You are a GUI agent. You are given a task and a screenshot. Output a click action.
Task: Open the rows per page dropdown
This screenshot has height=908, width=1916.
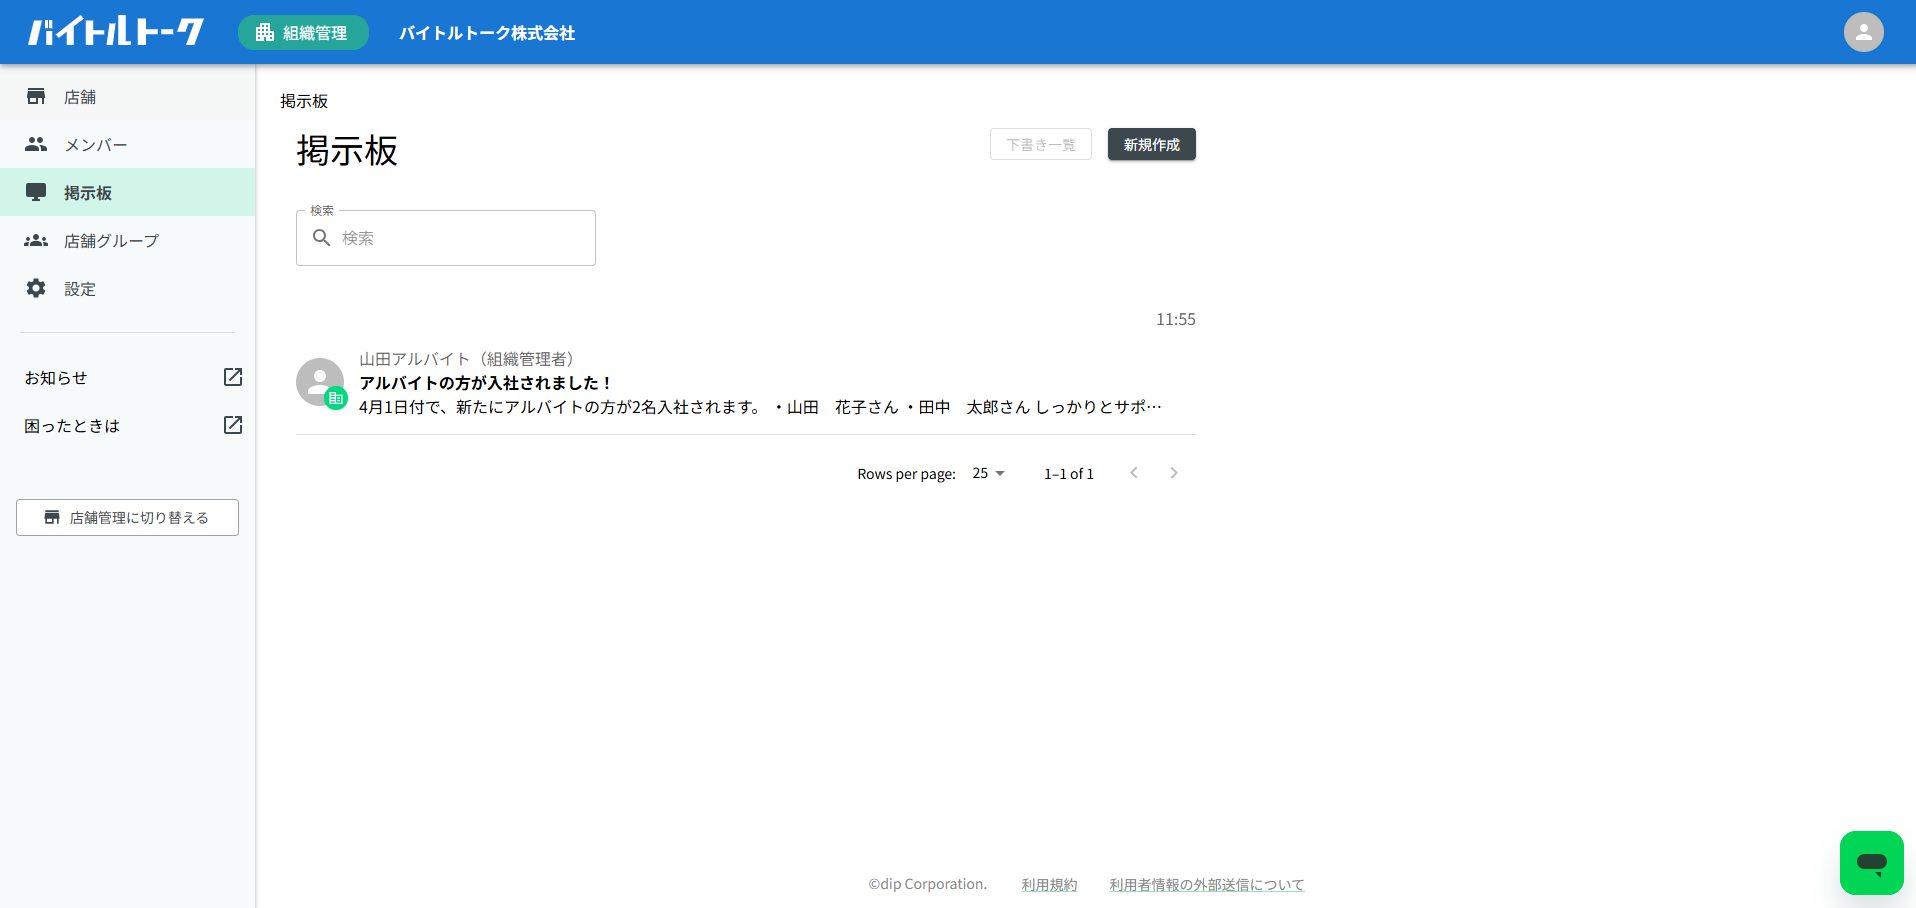coord(988,473)
